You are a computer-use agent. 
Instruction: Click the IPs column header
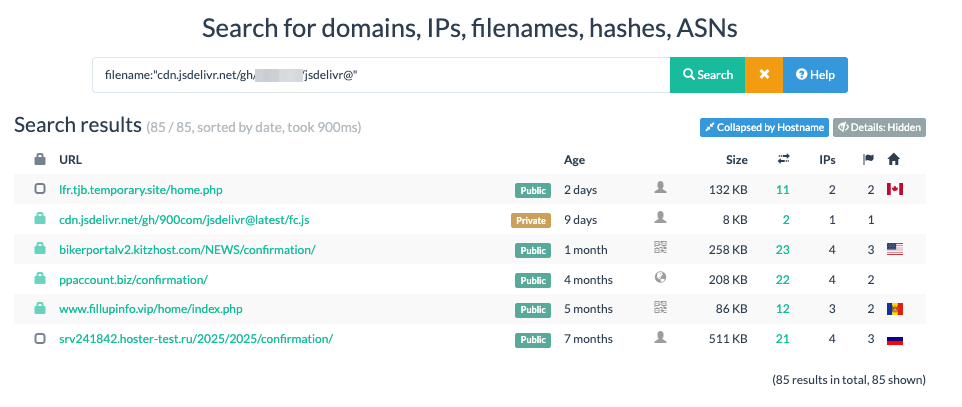(828, 160)
